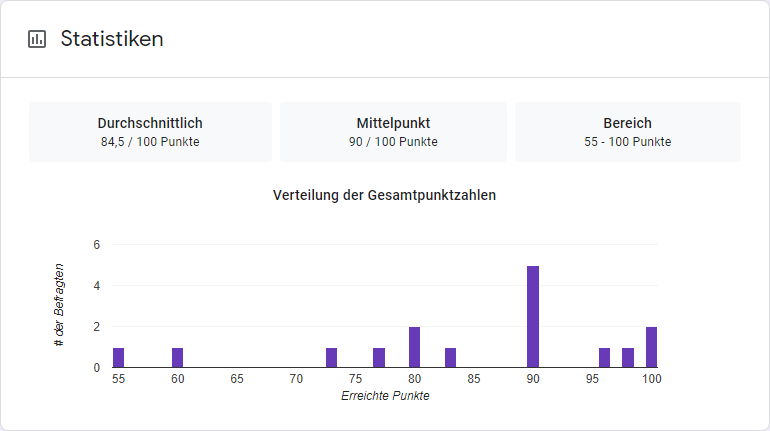This screenshot has height=431, width=770.
Task: Click the Statistiken bar chart icon
Action: pos(37,39)
